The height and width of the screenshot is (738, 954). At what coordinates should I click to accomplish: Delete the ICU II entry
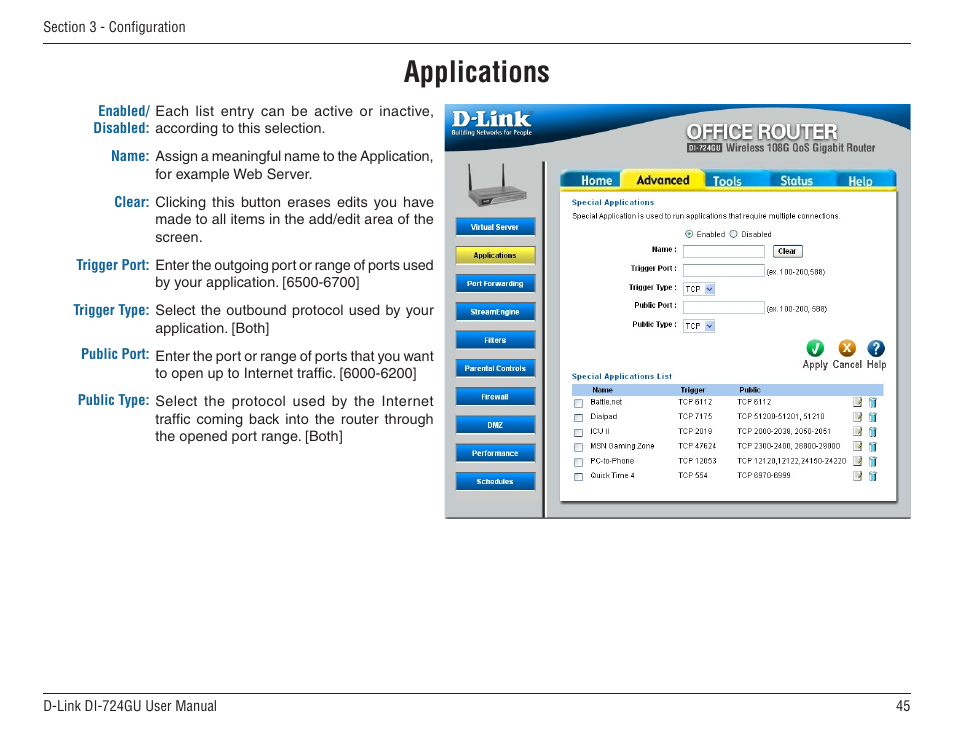pyautogui.click(x=872, y=431)
